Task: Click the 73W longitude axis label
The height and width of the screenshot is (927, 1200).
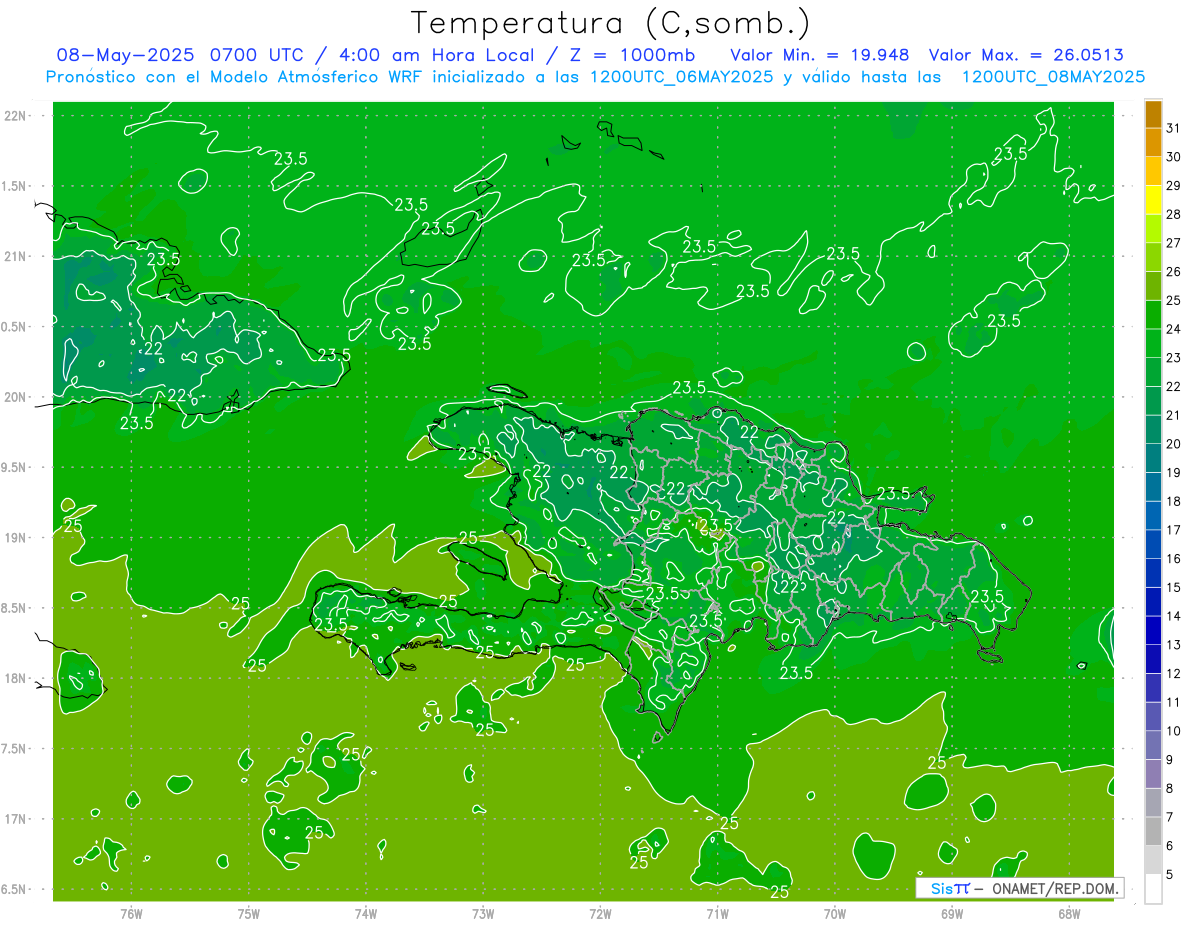Action: tap(483, 914)
